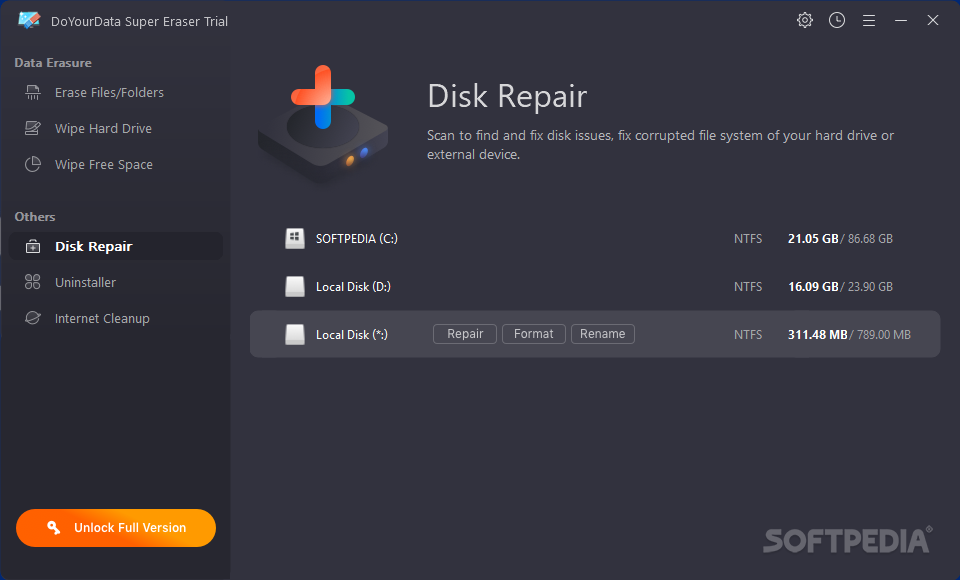
Task: Click the Wipe Hard Drive icon
Action: click(x=32, y=128)
